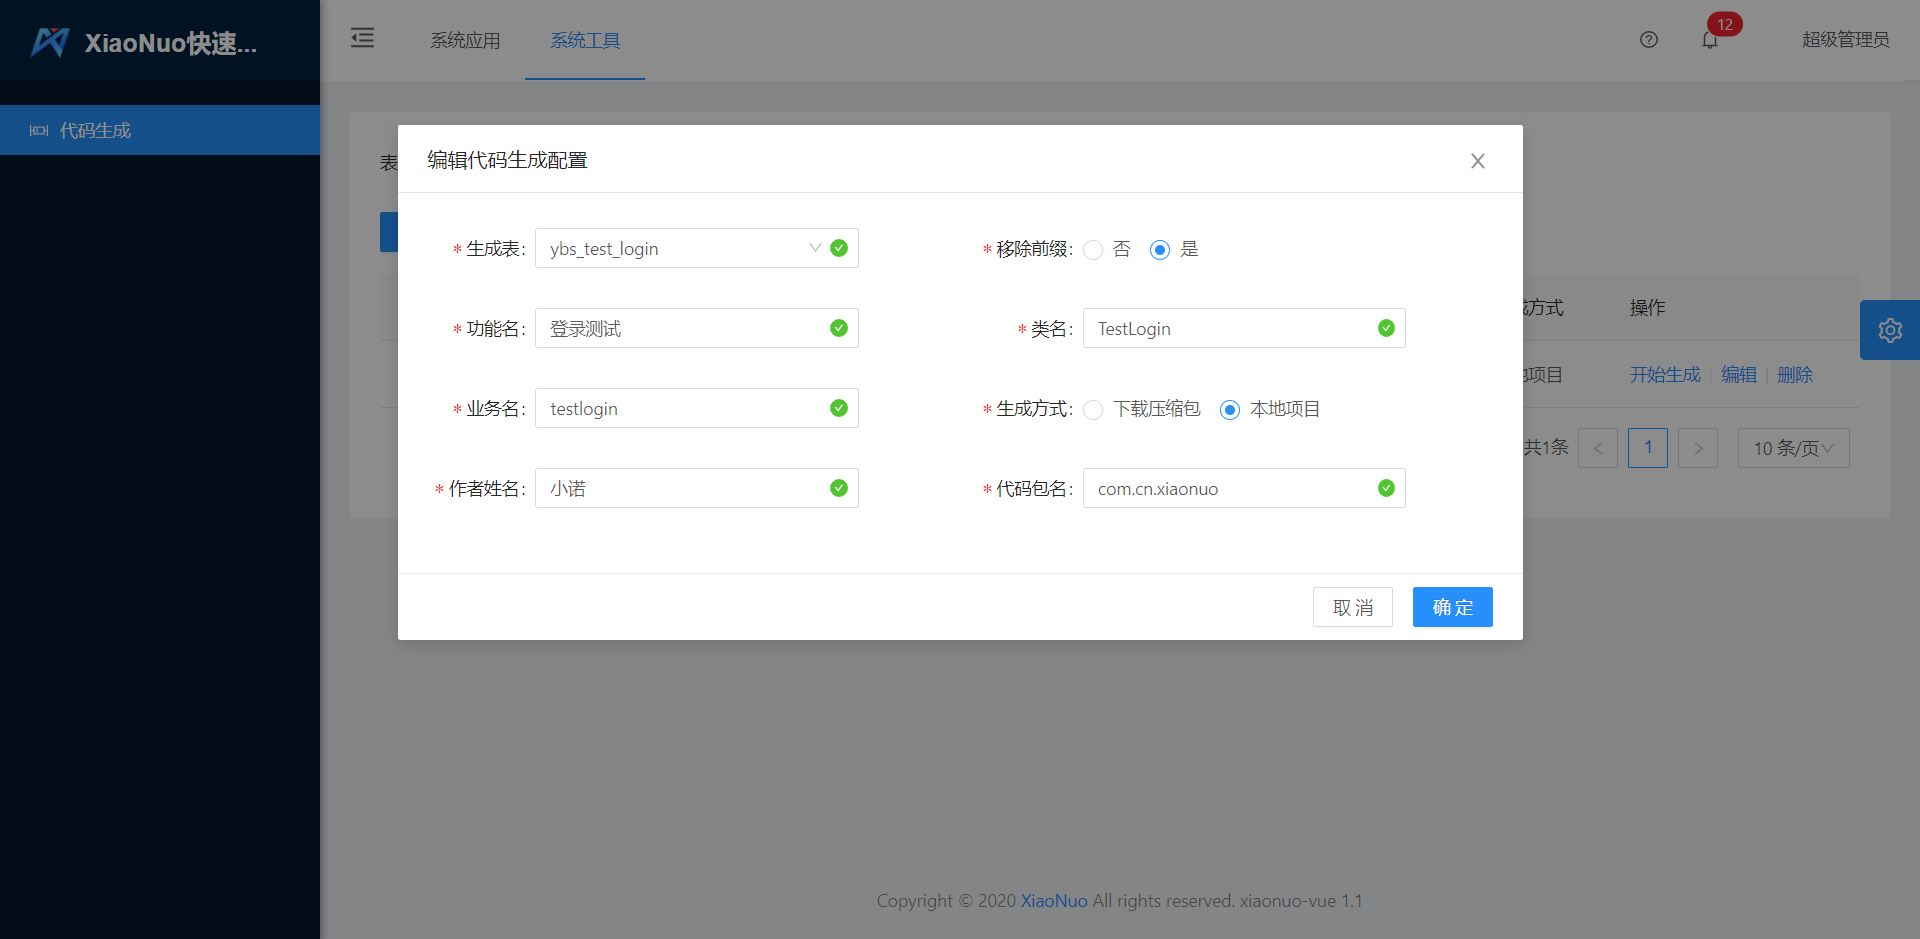The width and height of the screenshot is (1920, 939).
Task: Switch to 系统应用 tab
Action: [x=465, y=40]
